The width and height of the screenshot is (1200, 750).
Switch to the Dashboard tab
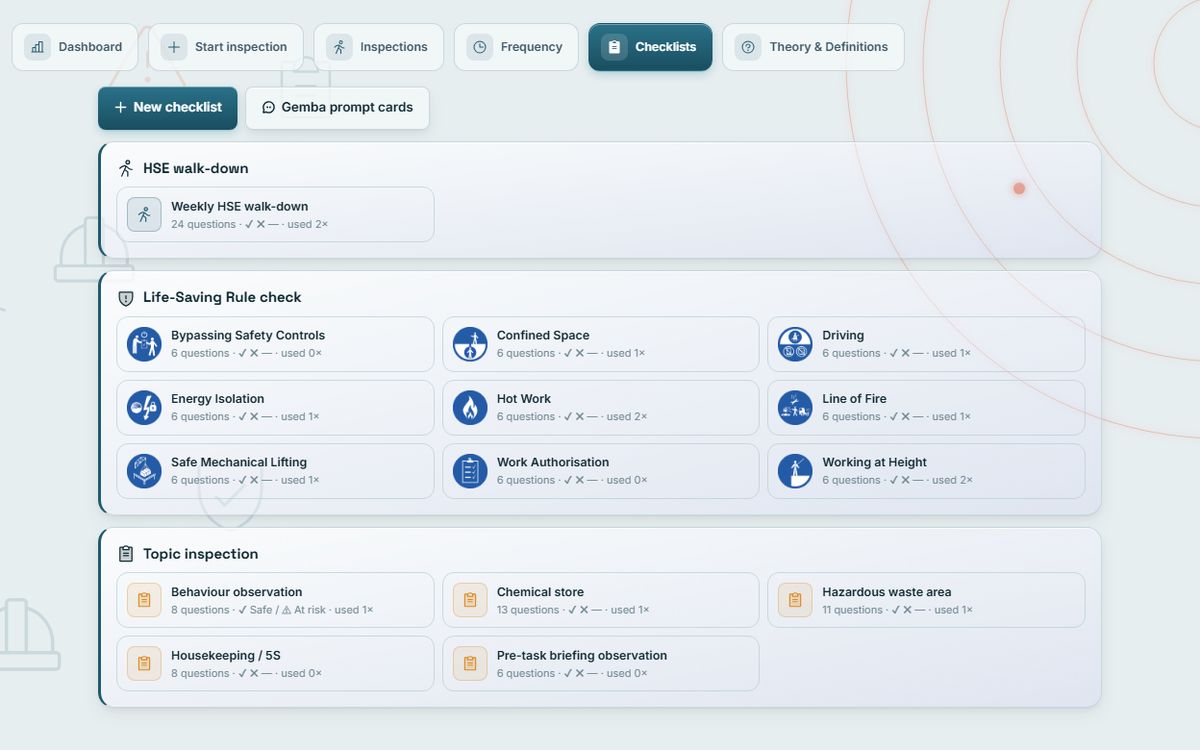tap(75, 47)
